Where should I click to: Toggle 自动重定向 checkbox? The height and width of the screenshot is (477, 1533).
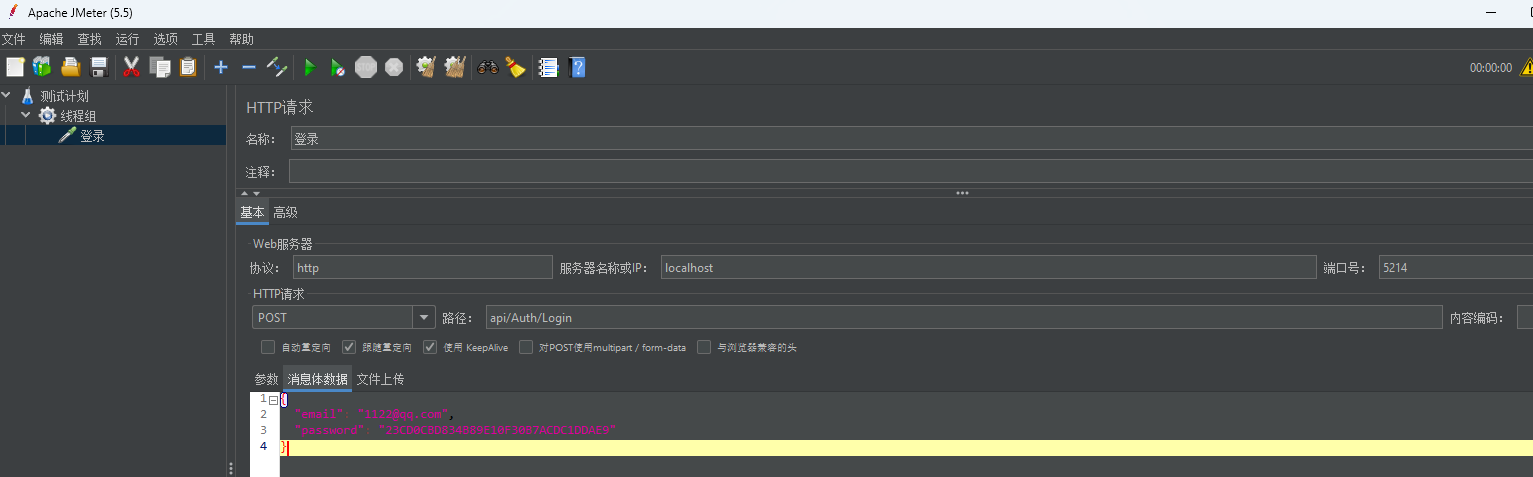[x=268, y=347]
